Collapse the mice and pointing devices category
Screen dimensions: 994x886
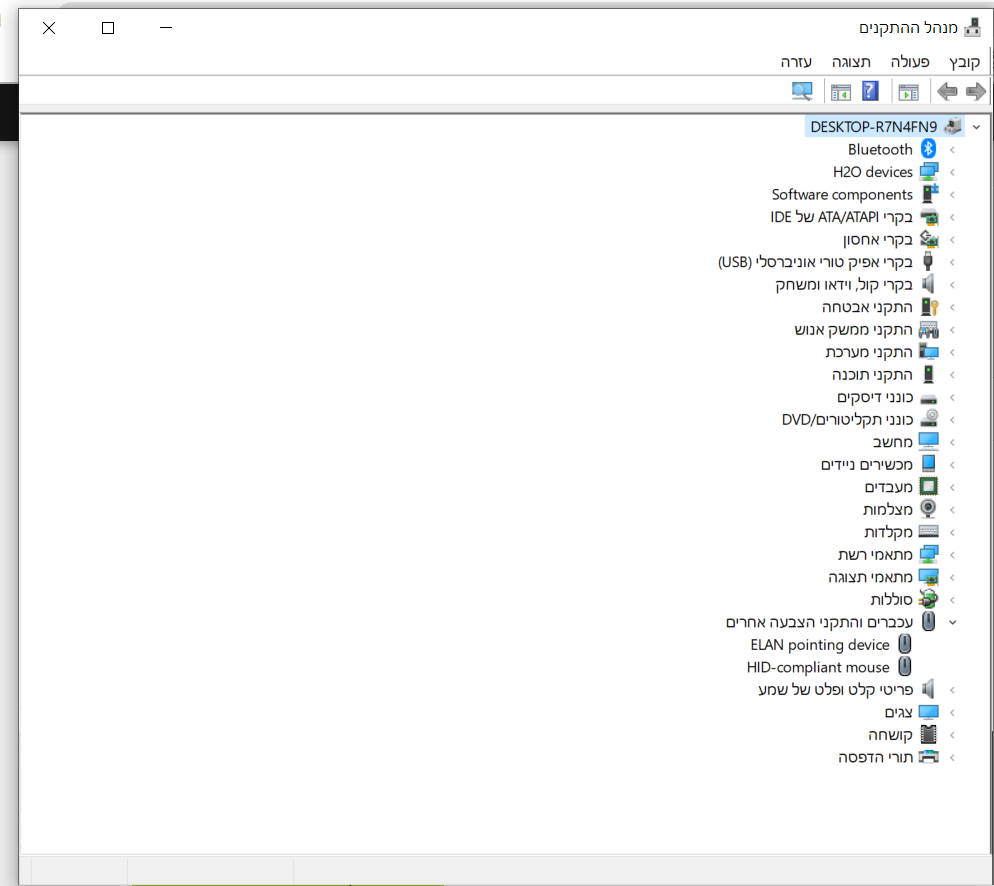click(952, 622)
